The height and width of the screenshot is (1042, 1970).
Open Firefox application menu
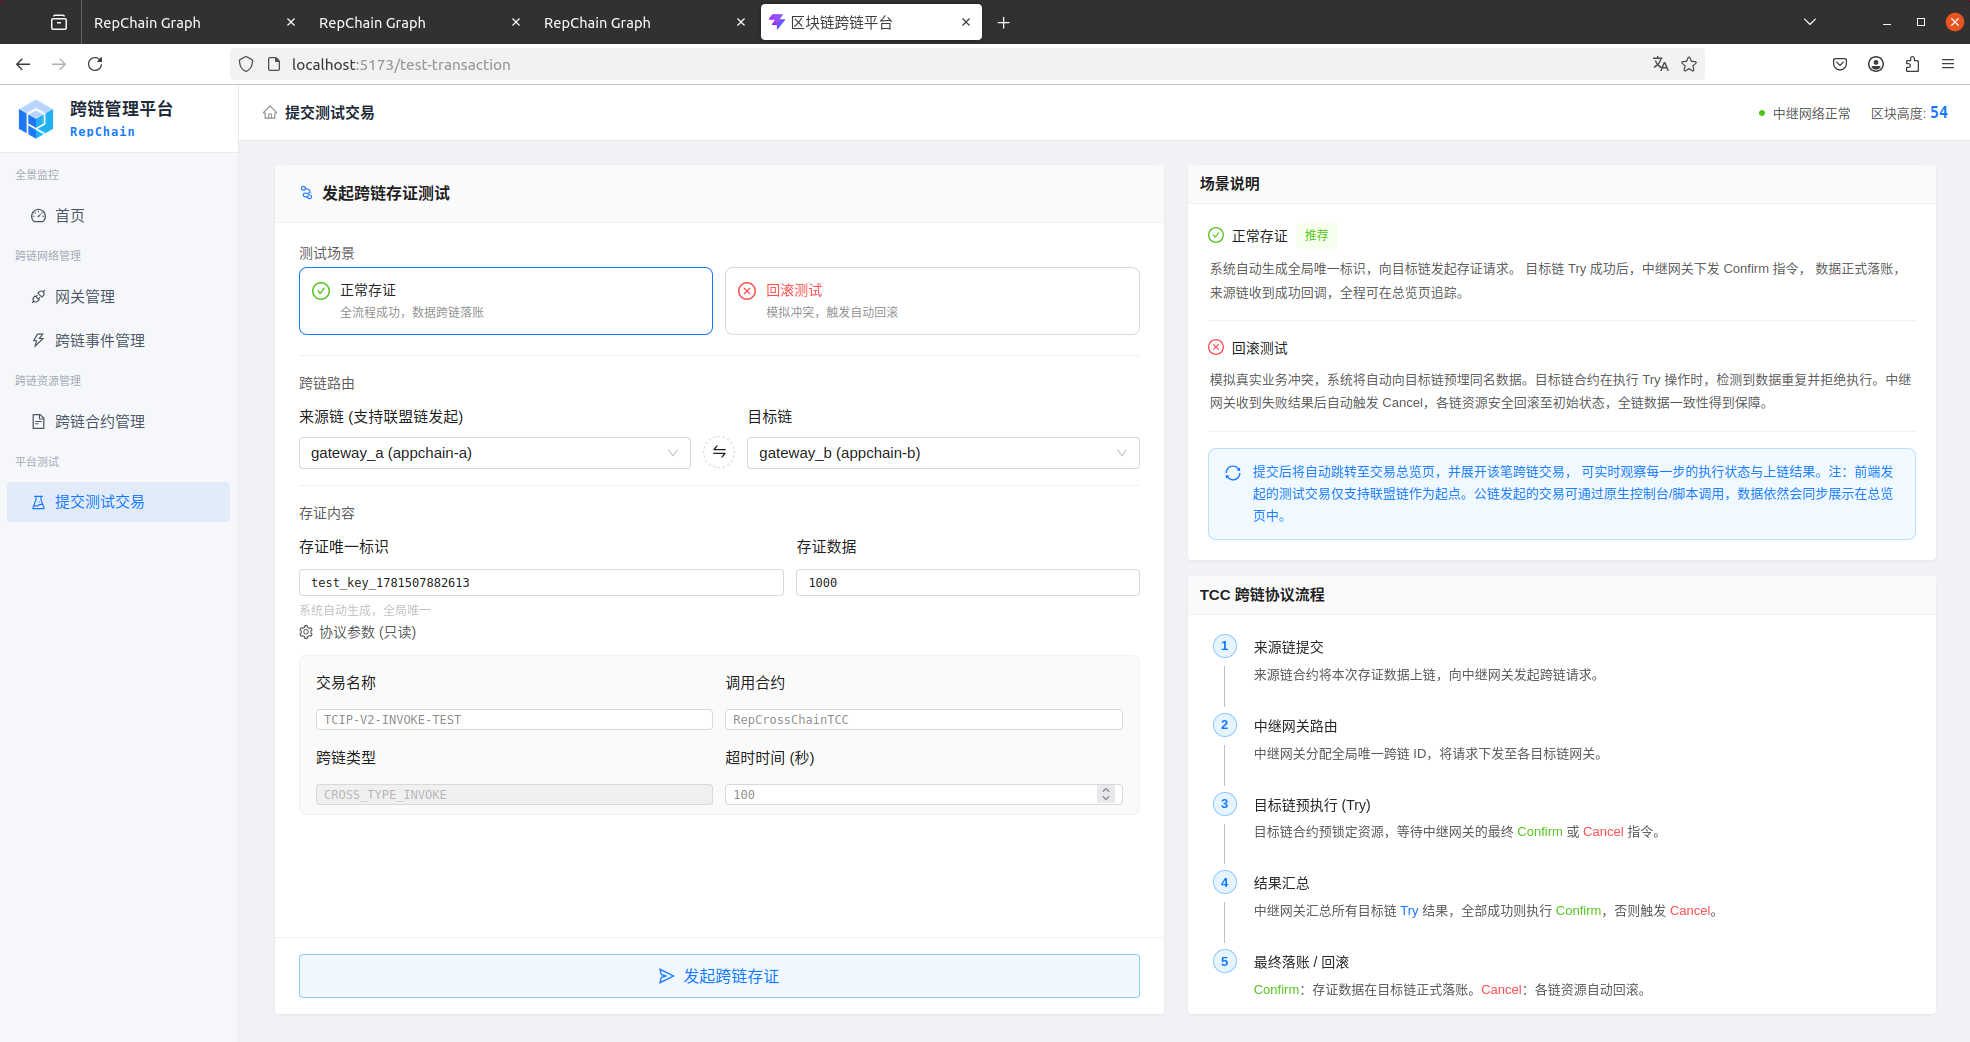(1948, 64)
